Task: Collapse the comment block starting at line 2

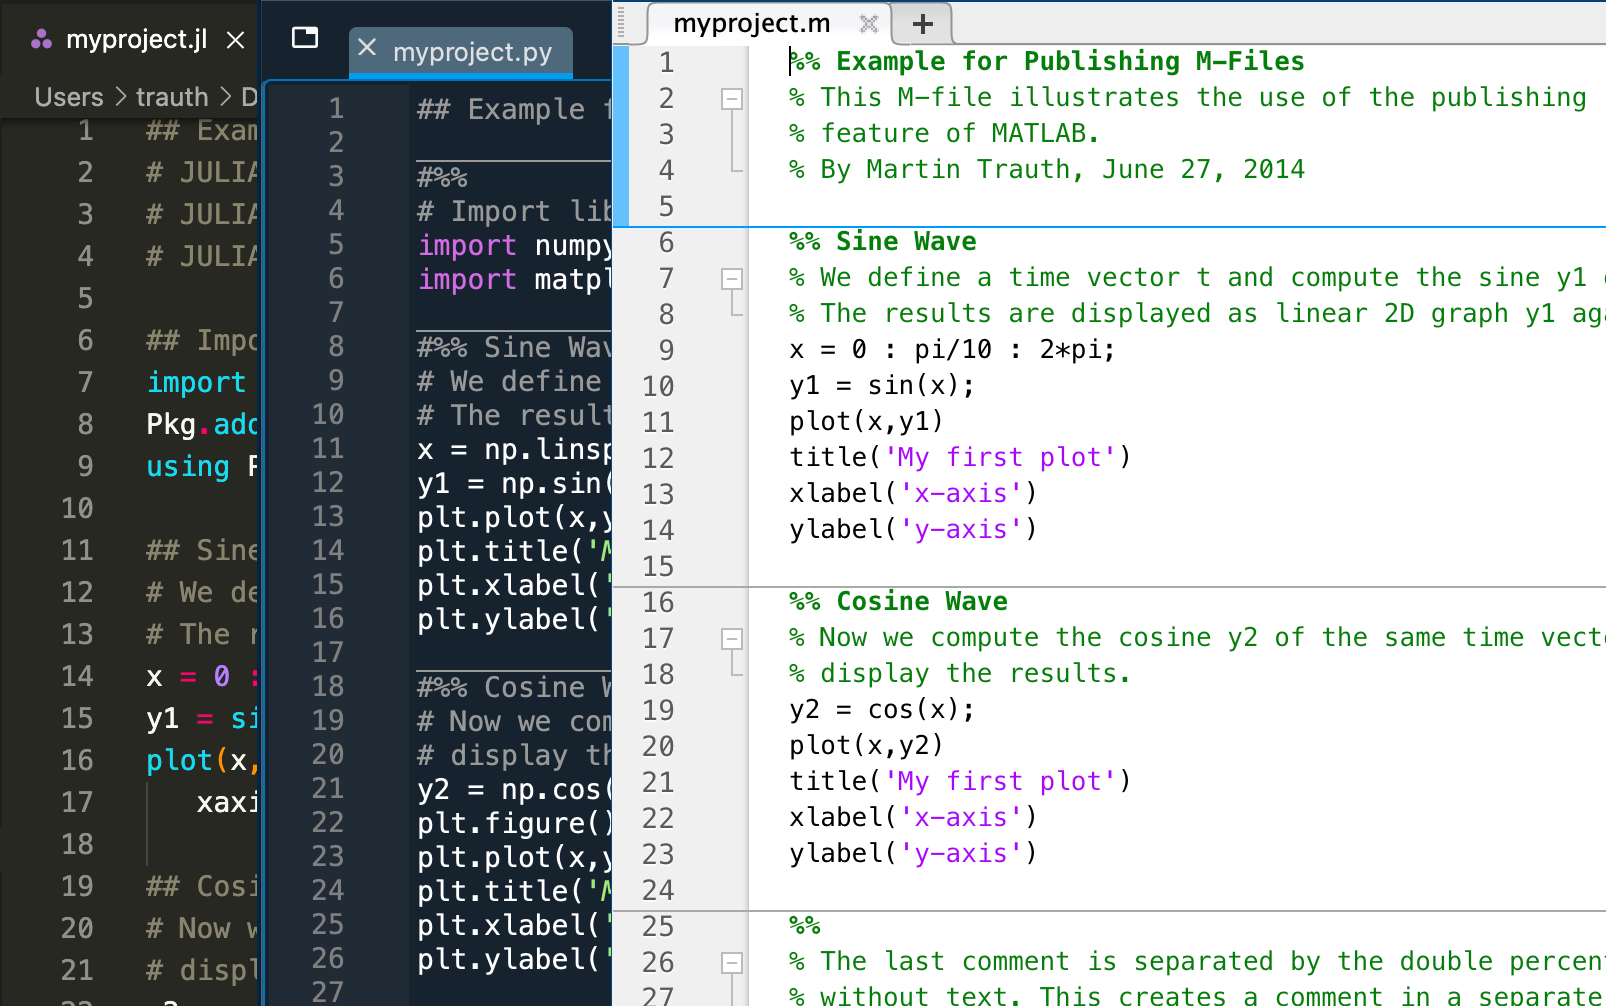Action: pos(732,99)
